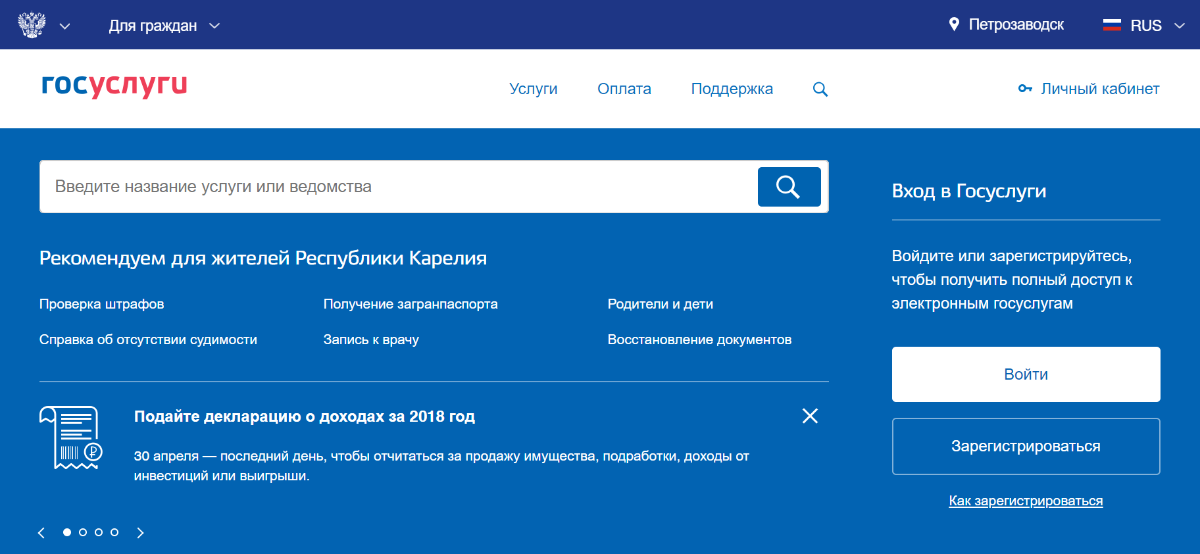Select the first carousel dot

pyautogui.click(x=67, y=532)
